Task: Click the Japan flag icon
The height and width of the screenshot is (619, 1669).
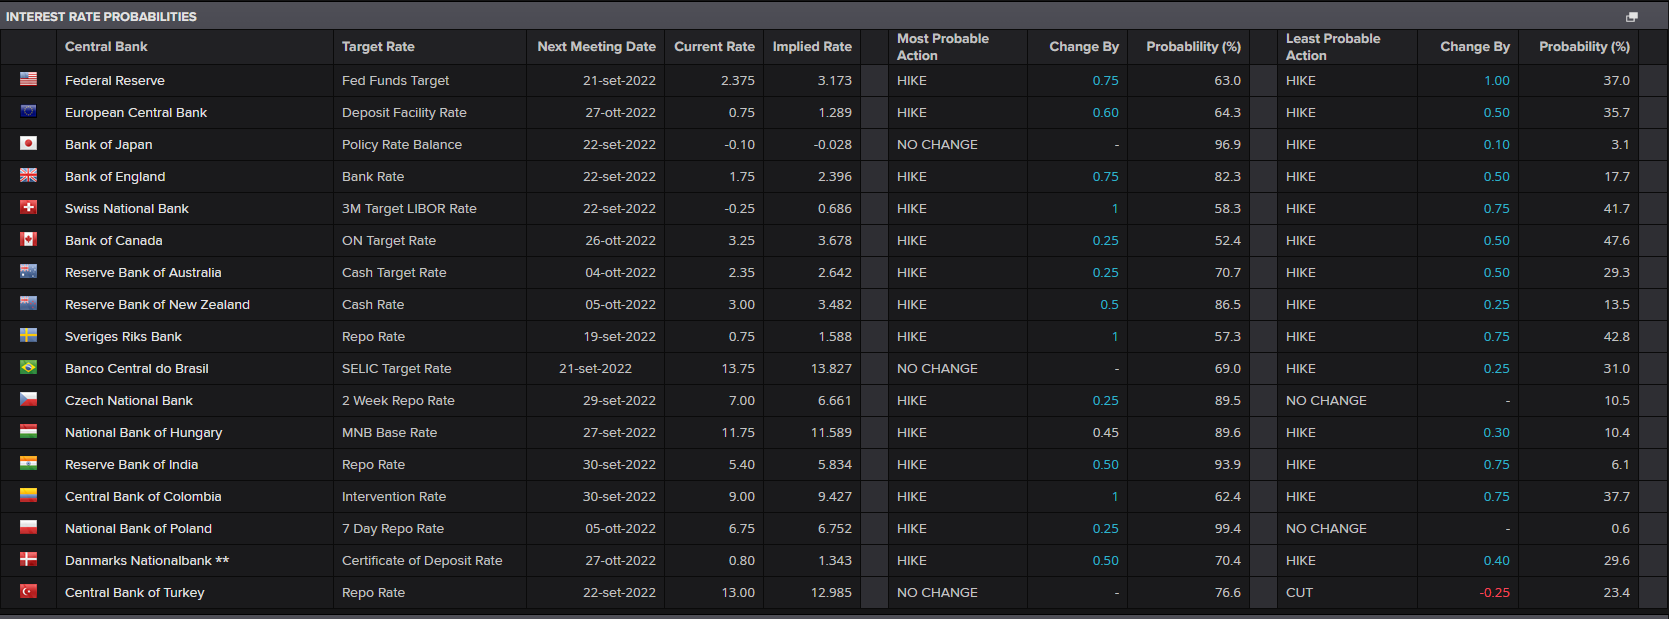Action: point(28,143)
